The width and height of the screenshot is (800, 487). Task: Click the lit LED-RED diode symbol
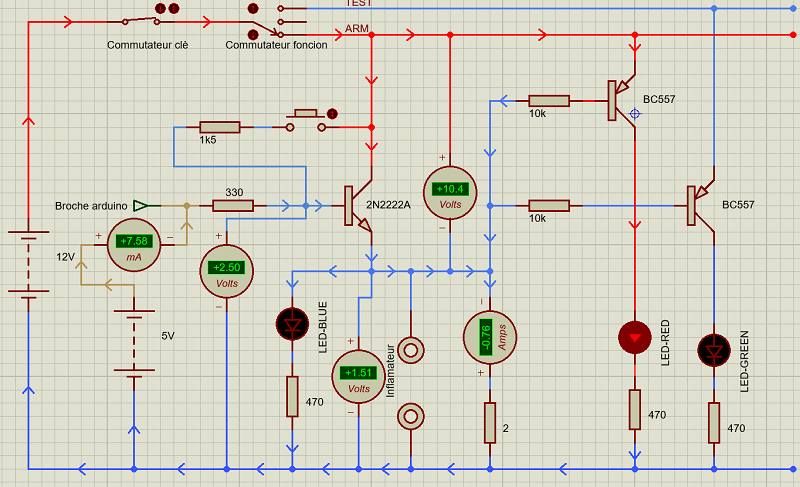(635, 337)
